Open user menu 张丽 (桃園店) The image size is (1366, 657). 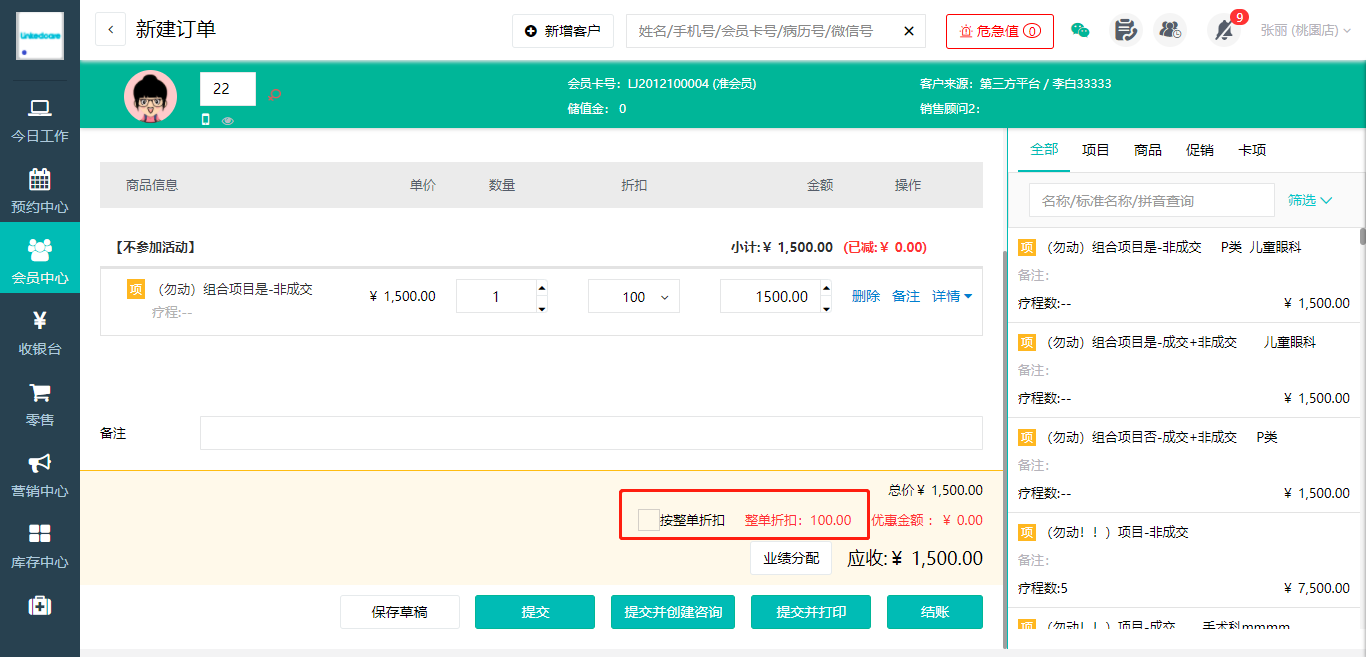pyautogui.click(x=1306, y=30)
